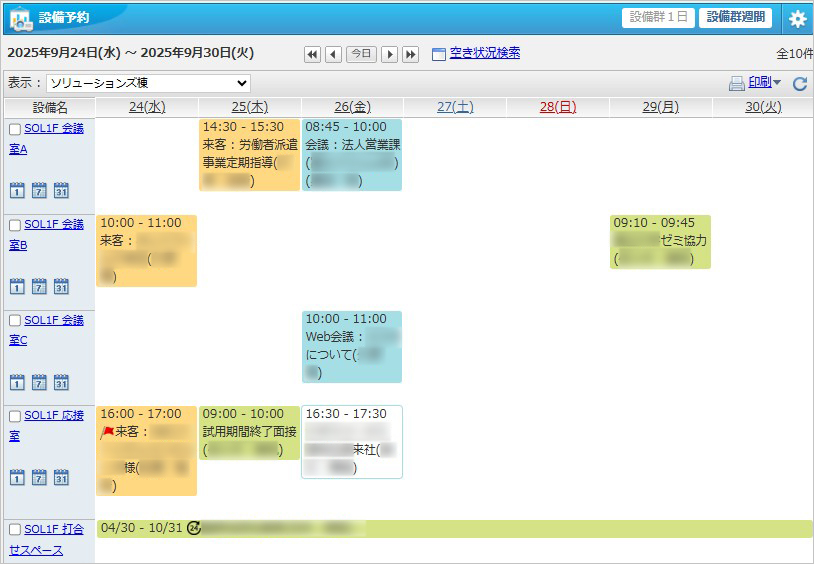
Task: Check the SOL1F 応接室 checkbox
Action: (x=15, y=416)
